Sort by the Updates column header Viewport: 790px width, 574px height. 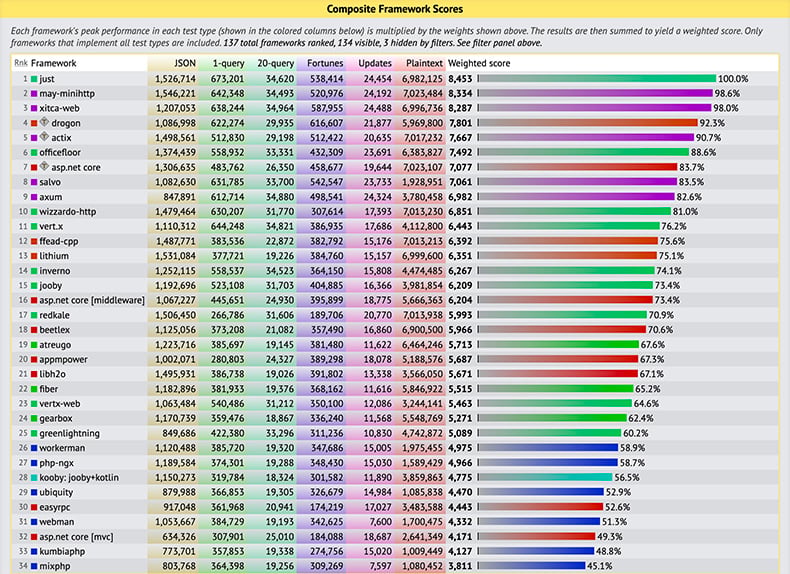375,63
